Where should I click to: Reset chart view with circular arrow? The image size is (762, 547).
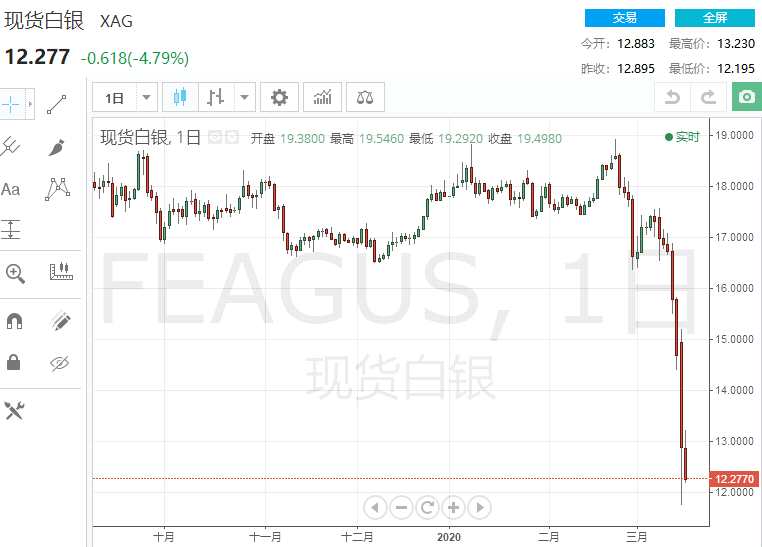point(427,508)
